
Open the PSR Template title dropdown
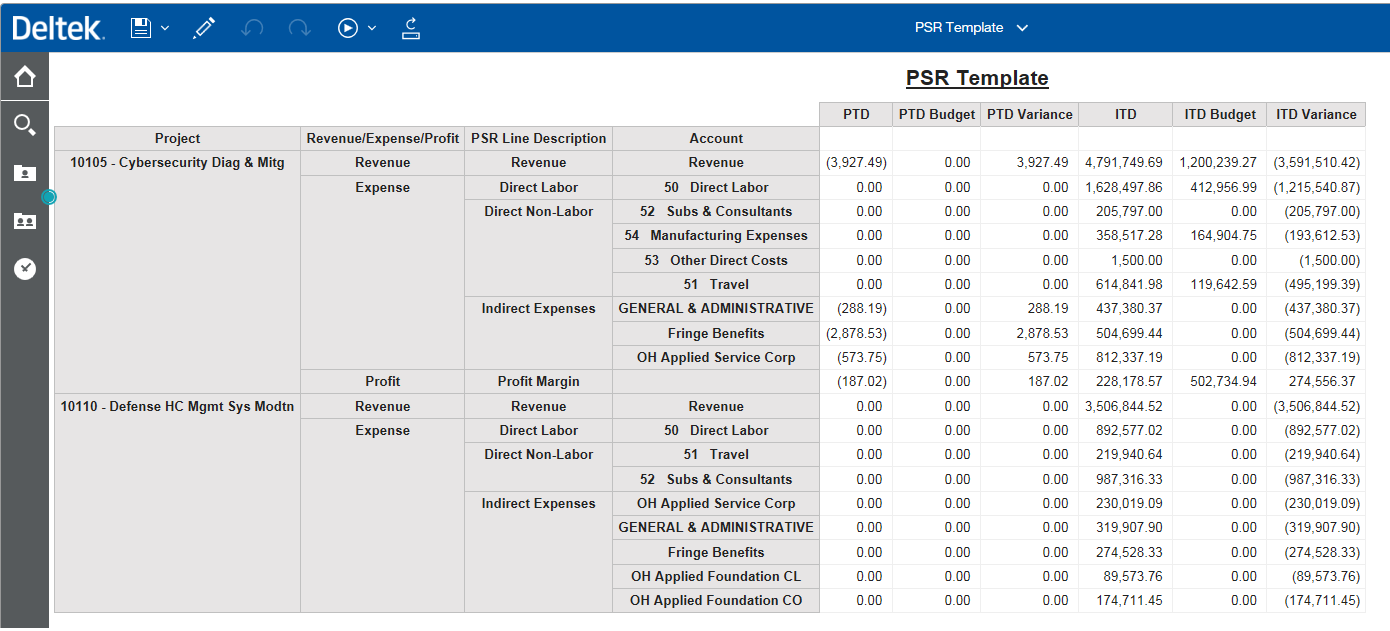click(1021, 28)
